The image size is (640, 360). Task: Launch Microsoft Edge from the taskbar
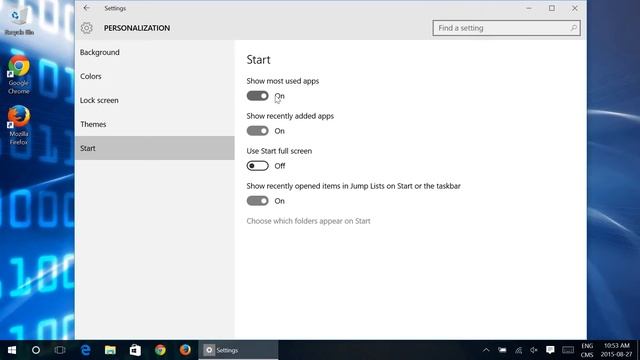point(85,350)
